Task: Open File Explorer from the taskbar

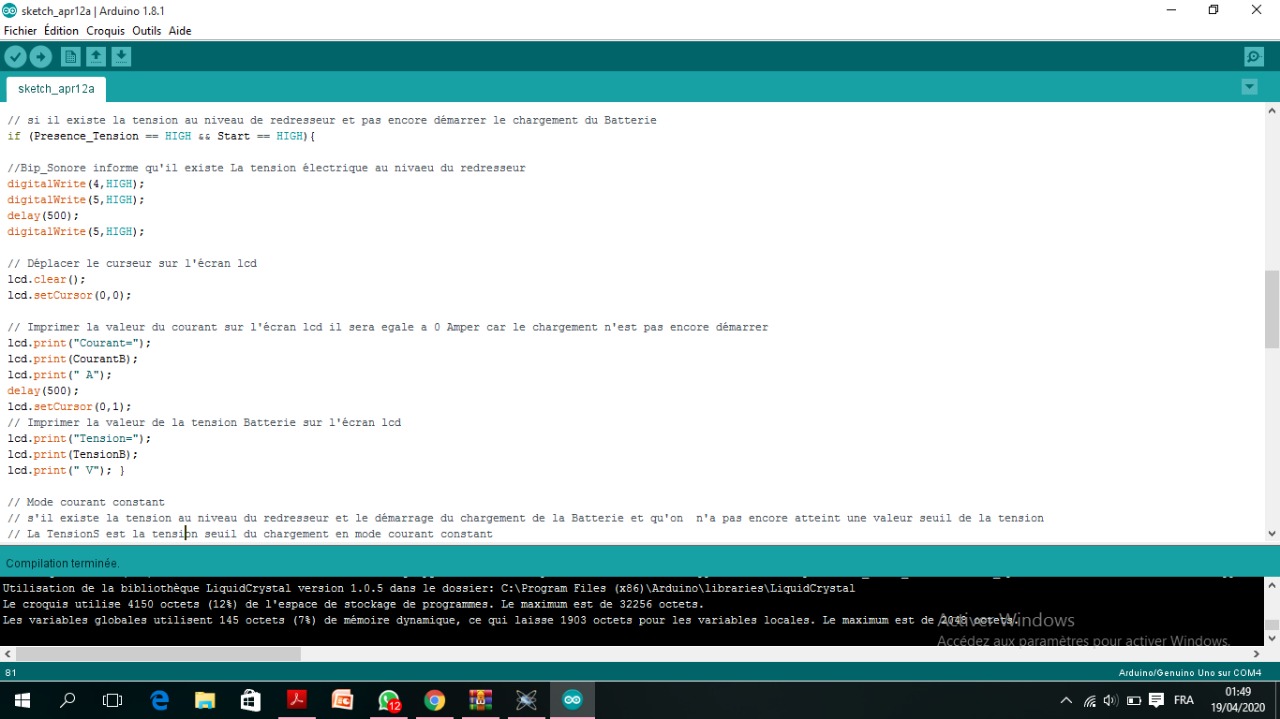Action: (x=205, y=700)
